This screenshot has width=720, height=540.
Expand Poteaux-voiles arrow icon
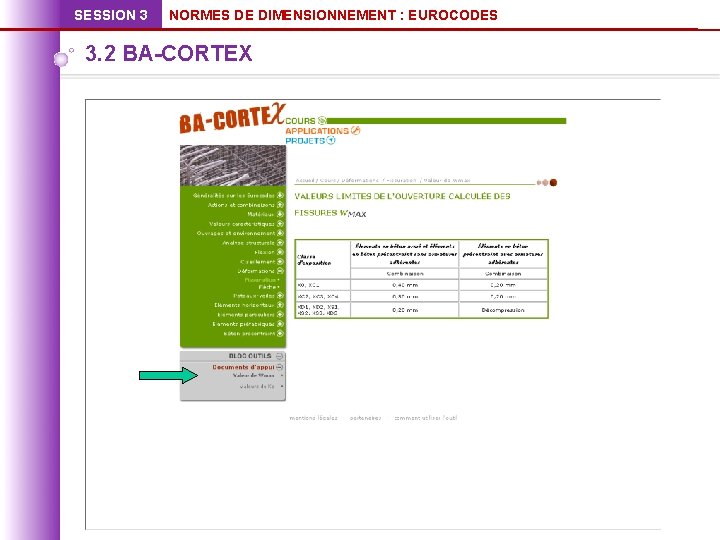(x=280, y=296)
